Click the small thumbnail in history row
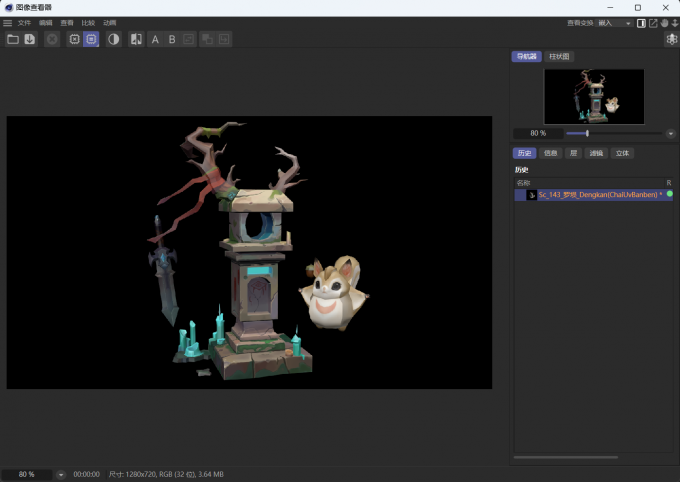The image size is (680, 482). point(531,195)
